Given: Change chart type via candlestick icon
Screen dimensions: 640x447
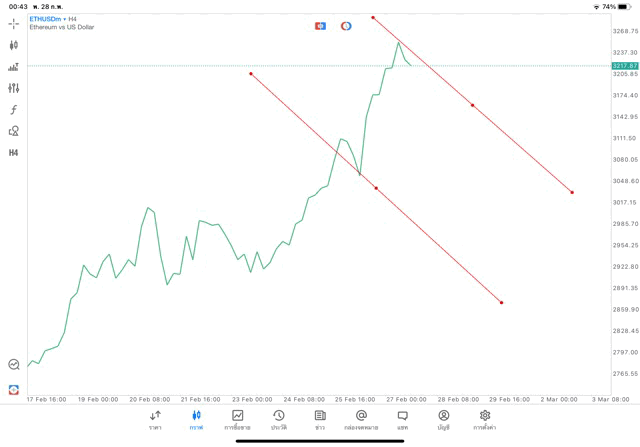Looking at the screenshot, I should (x=14, y=45).
